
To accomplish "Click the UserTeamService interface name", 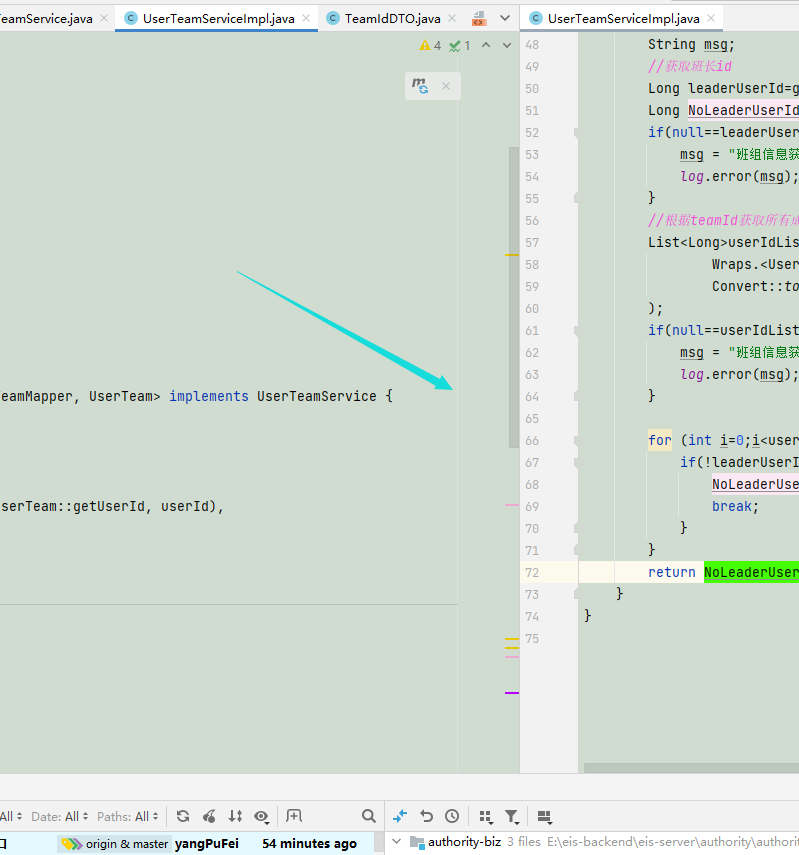I will pyautogui.click(x=317, y=396).
